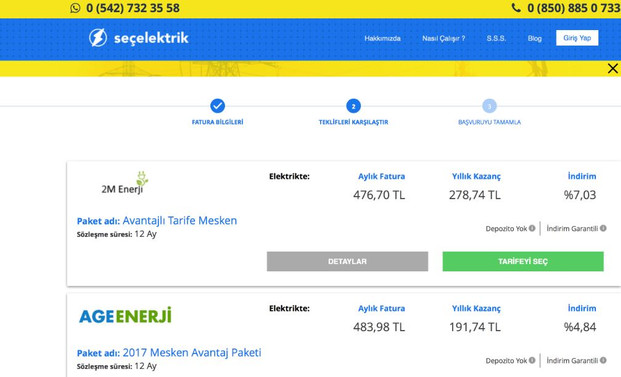The image size is (621, 377).
Task: Click the %4,84 discount value
Action: coord(580,327)
